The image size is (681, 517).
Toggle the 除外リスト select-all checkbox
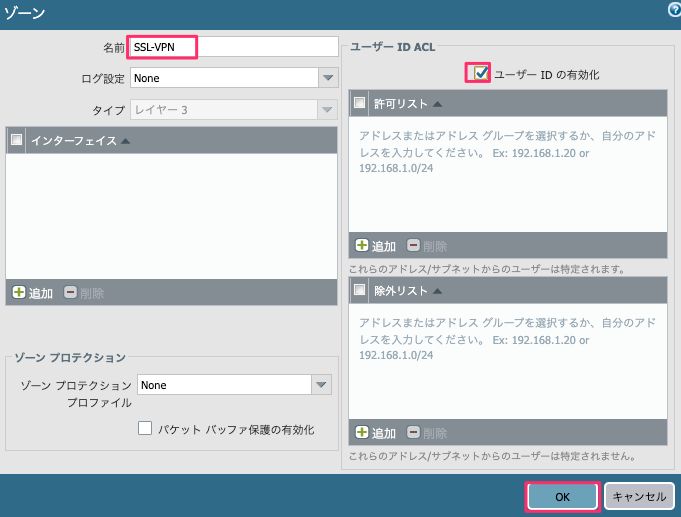tap(359, 289)
